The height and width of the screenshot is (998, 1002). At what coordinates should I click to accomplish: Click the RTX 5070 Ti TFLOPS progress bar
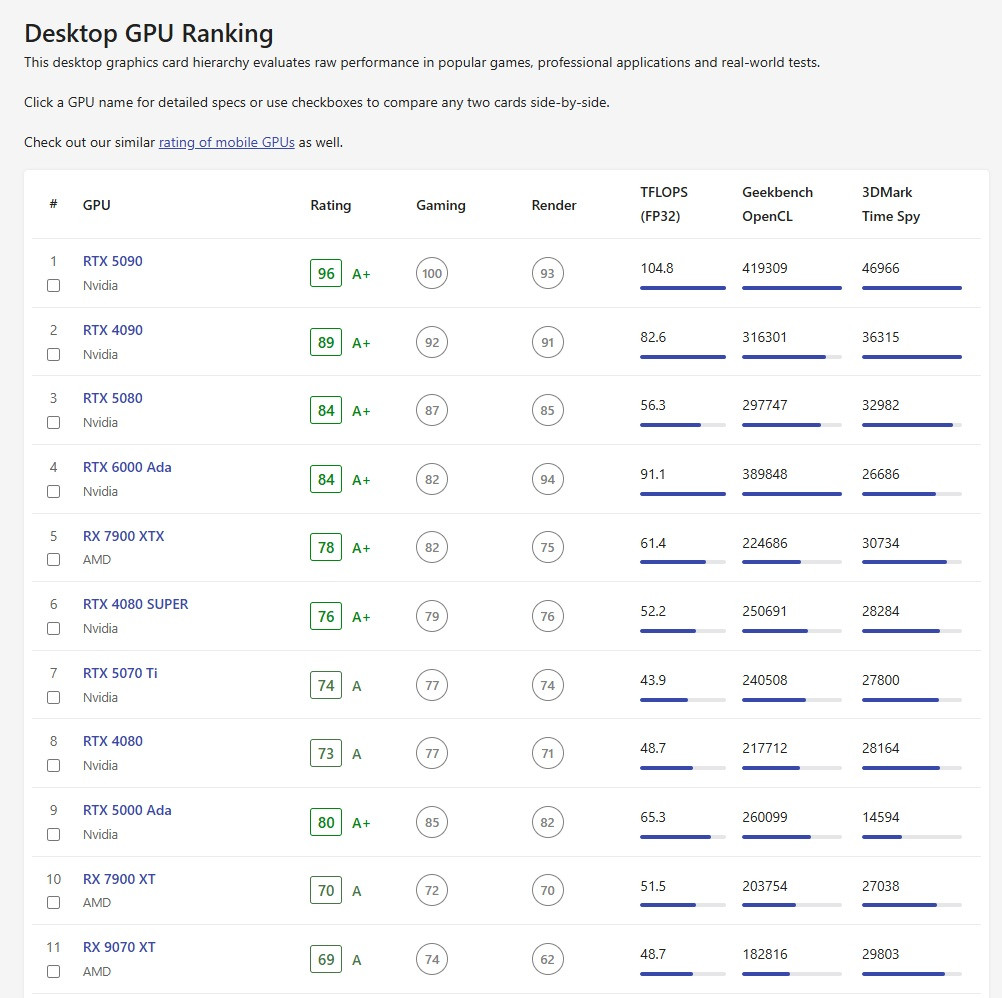coord(682,700)
